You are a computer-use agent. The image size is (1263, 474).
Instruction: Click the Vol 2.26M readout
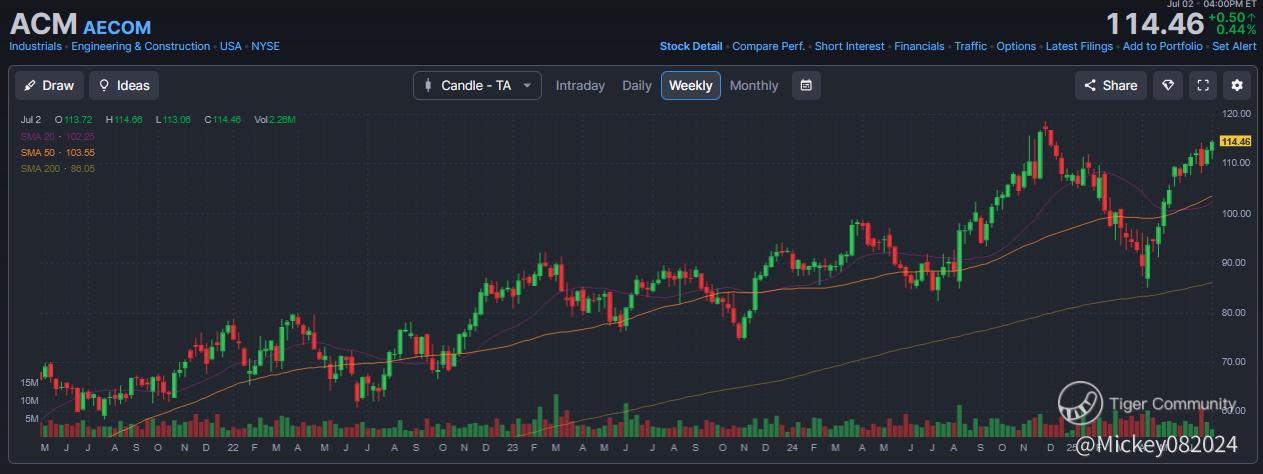click(x=274, y=120)
